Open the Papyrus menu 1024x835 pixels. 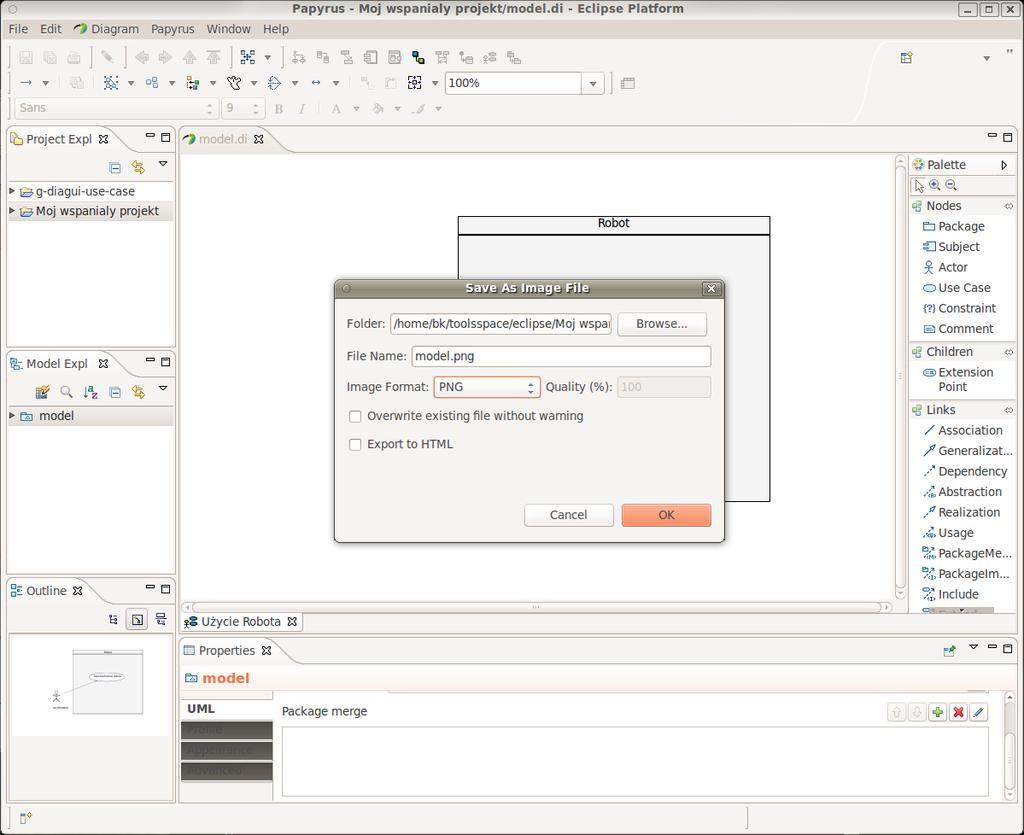pyautogui.click(x=172, y=29)
